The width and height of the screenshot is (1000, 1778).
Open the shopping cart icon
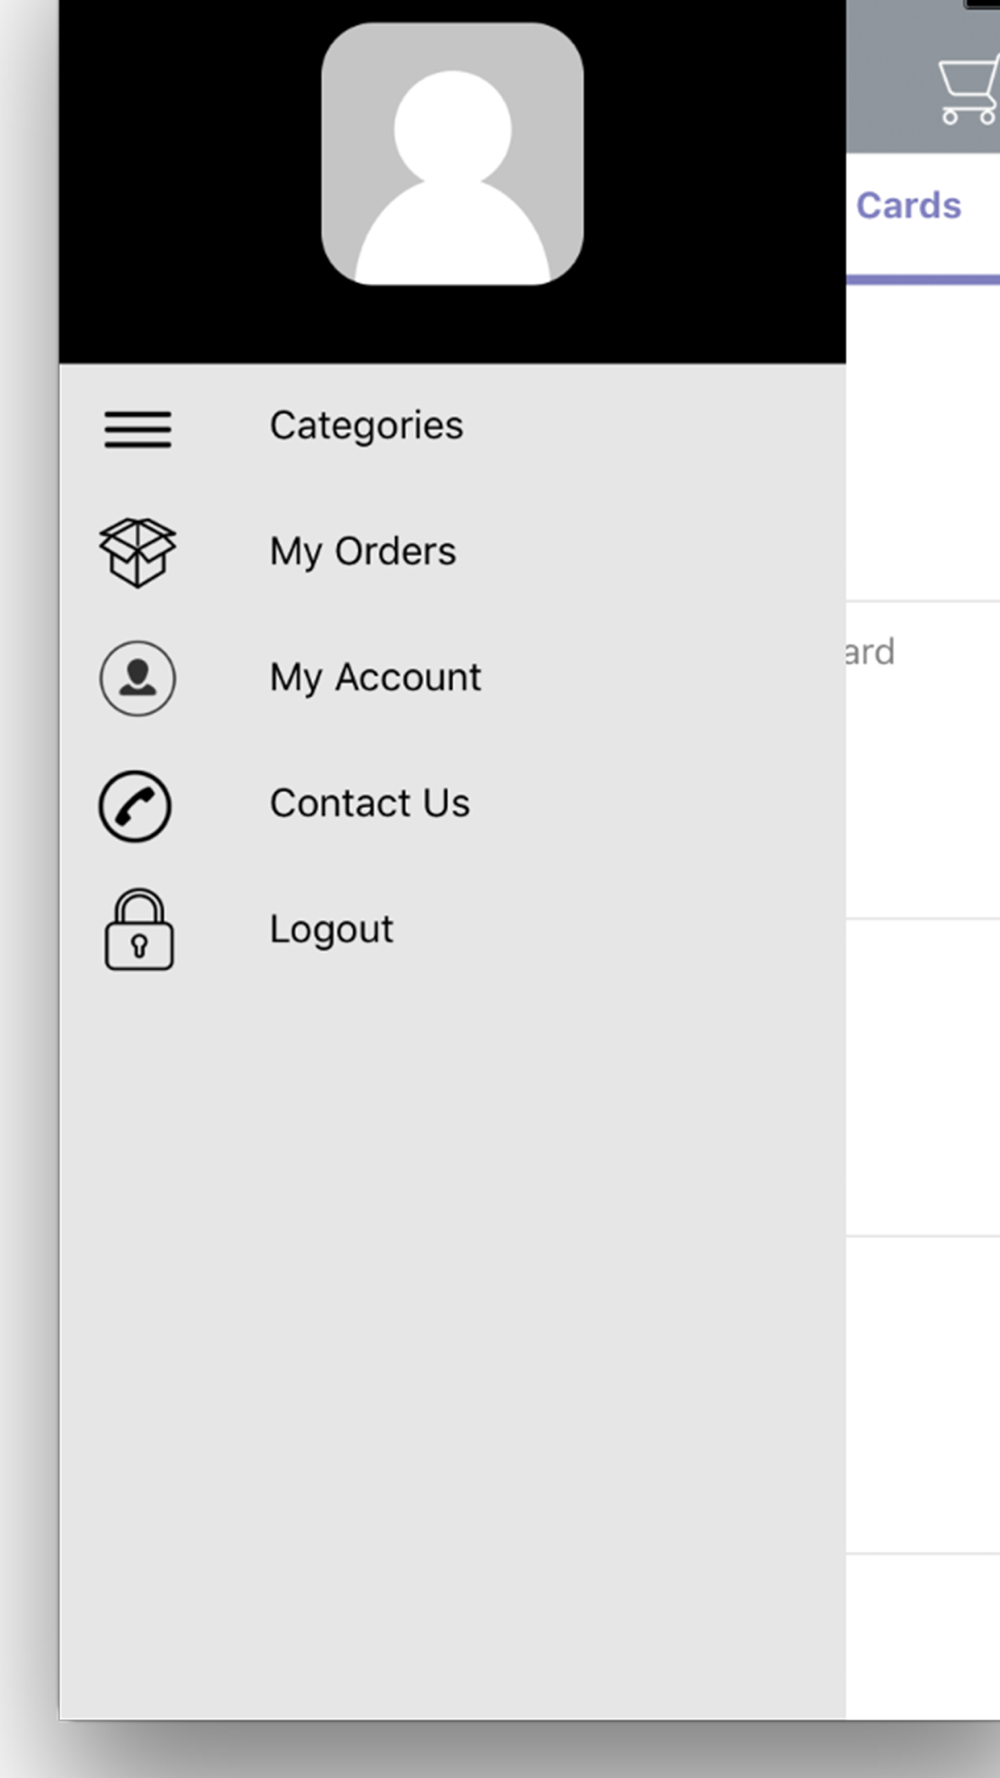click(967, 92)
